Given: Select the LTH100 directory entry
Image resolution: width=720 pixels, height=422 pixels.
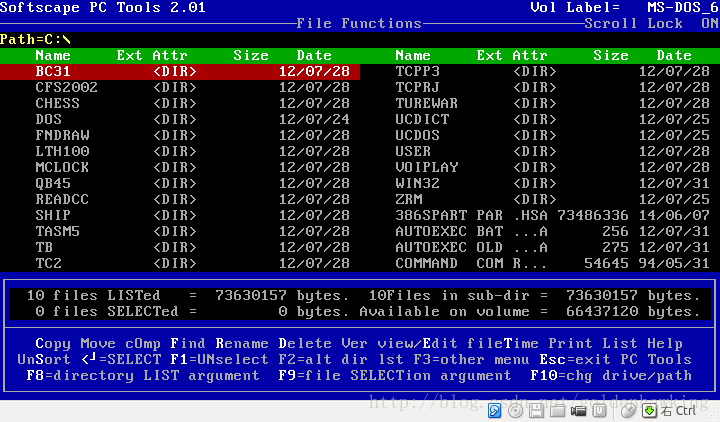Looking at the screenshot, I should [x=192, y=152].
